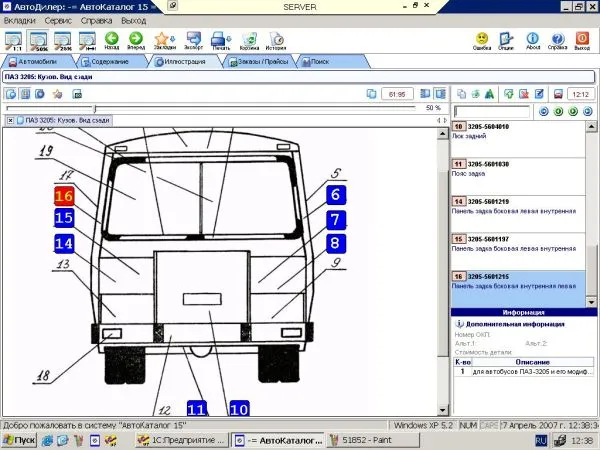The width and height of the screenshot is (600, 450).
Task: Select highlighted part row 16 3205-5601215
Action: point(518,289)
